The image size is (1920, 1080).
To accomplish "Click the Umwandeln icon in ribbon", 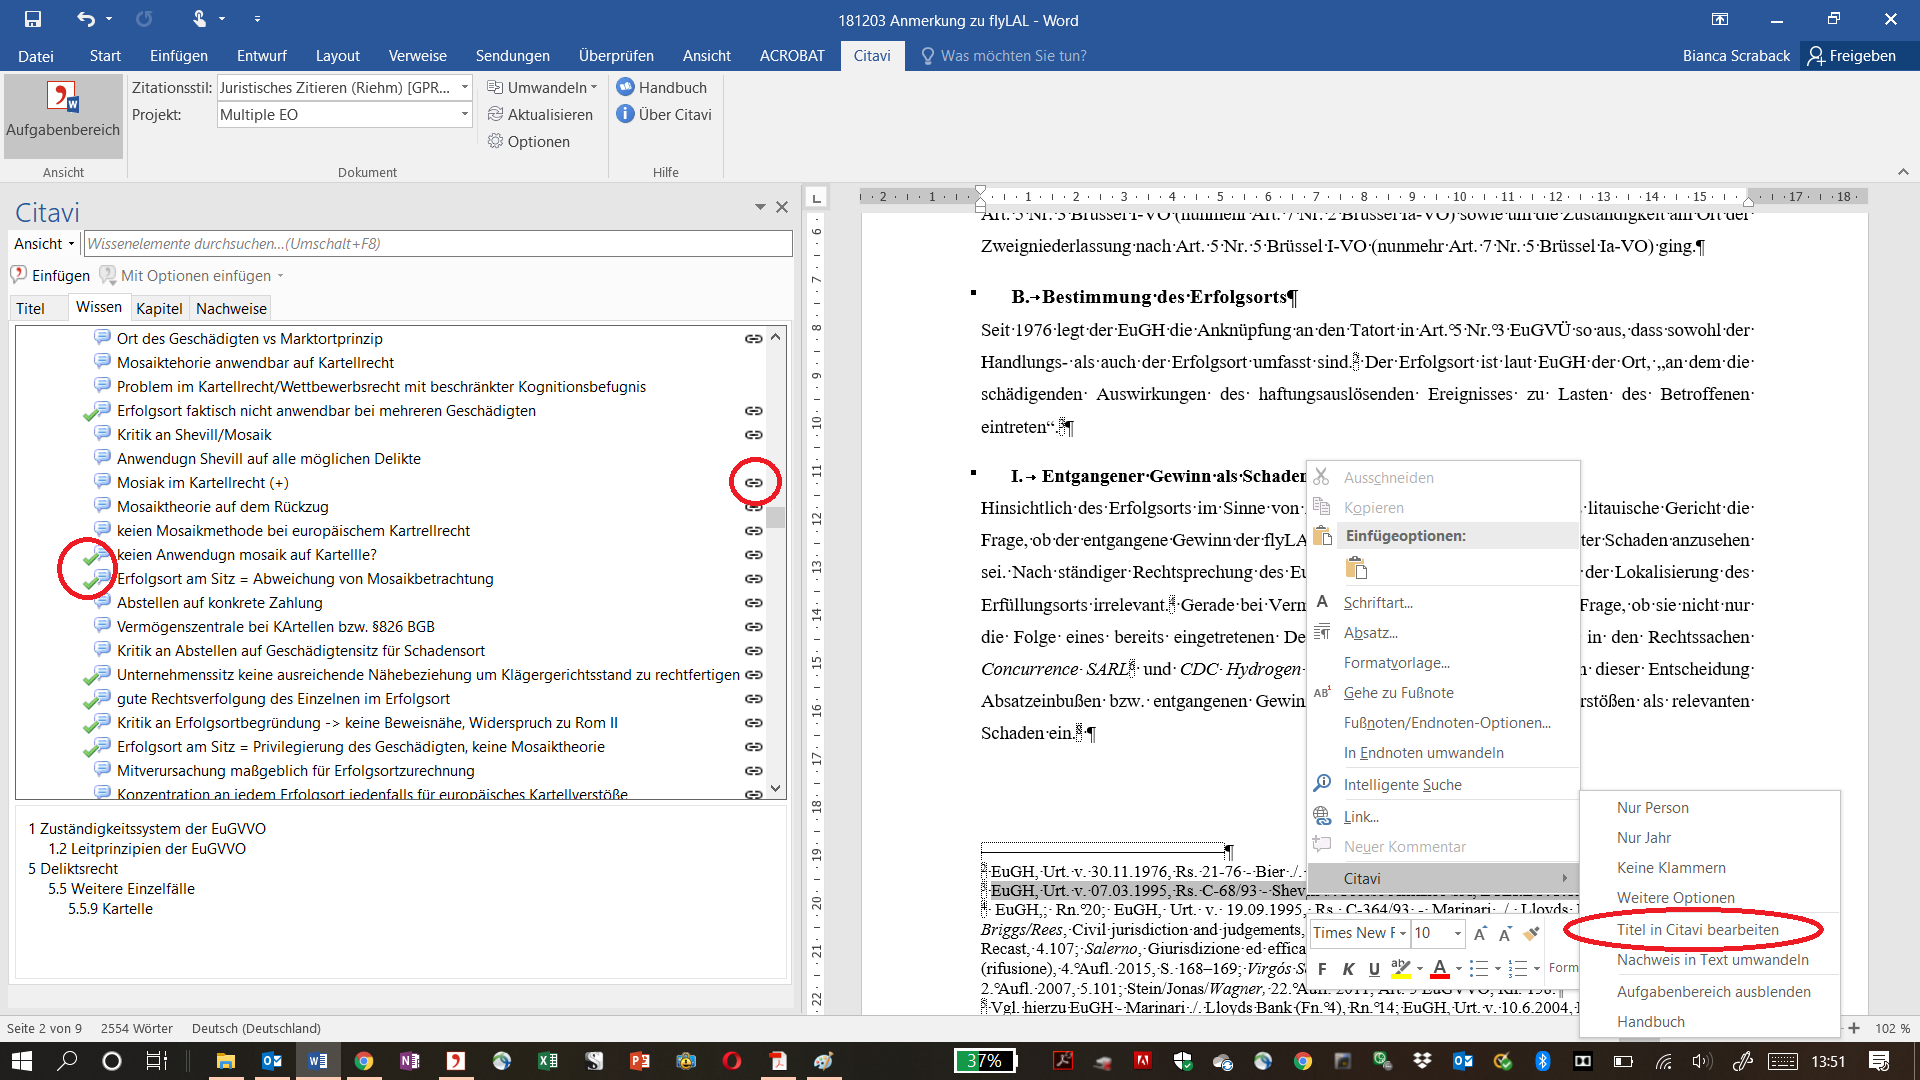I will click(x=495, y=87).
